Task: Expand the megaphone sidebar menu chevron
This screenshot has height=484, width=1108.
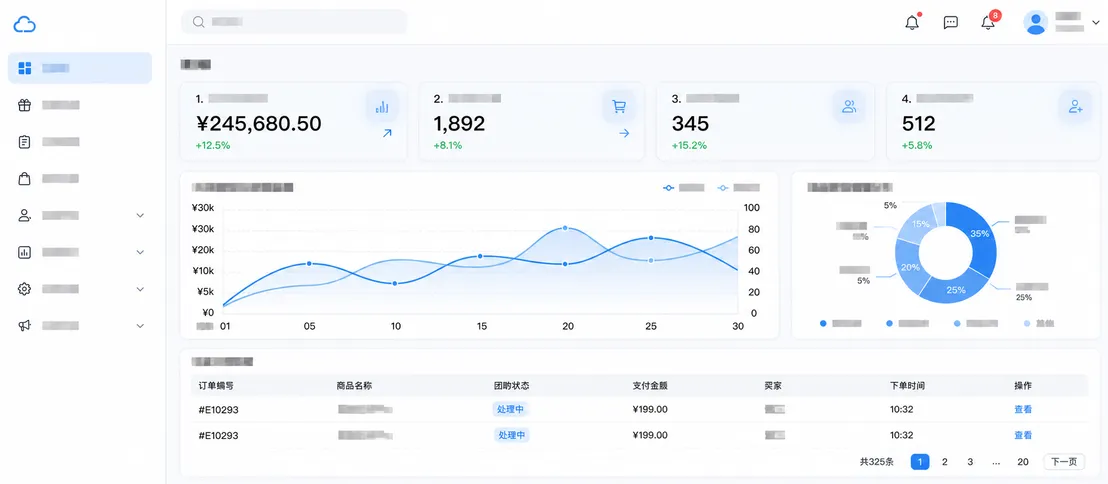Action: tap(140, 326)
